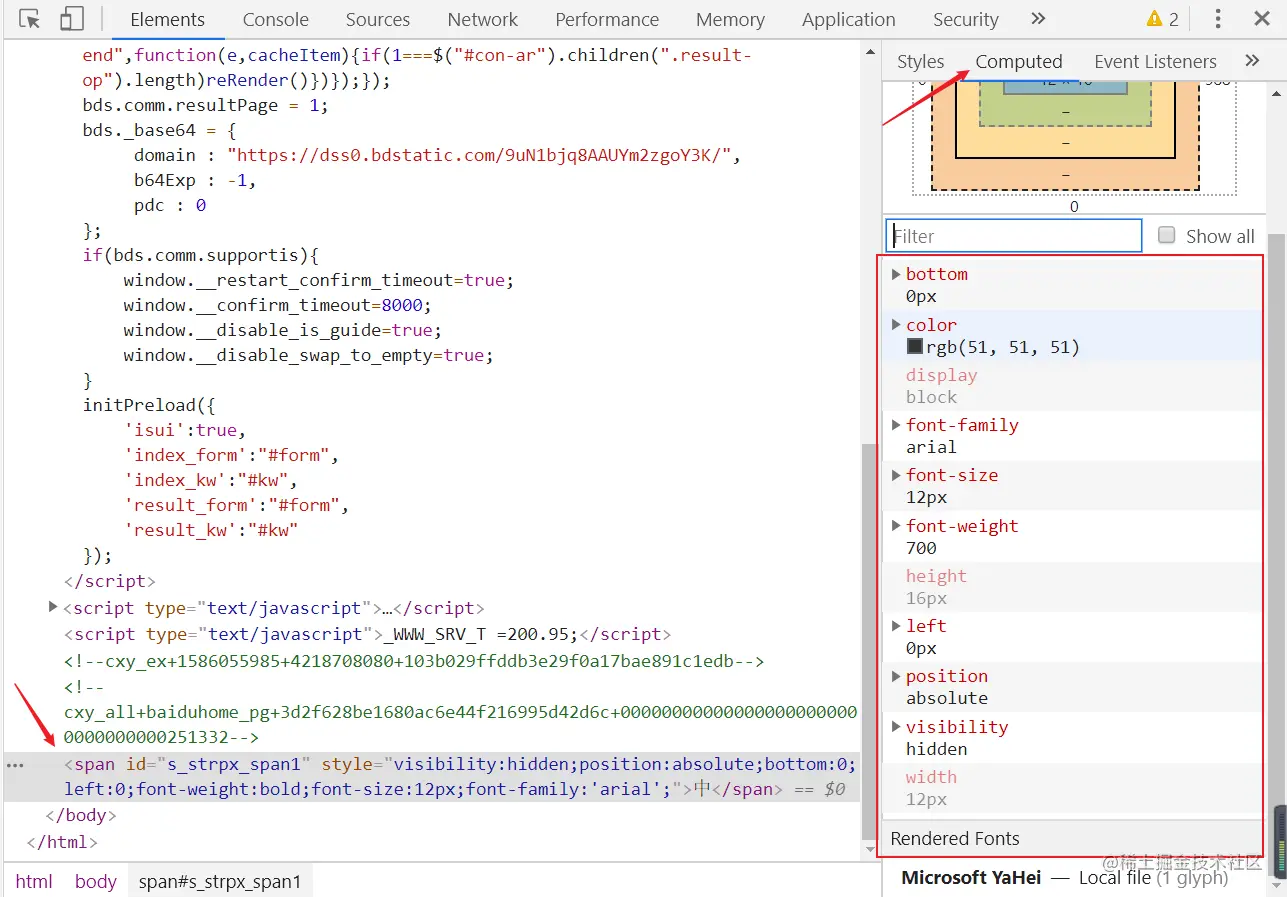Select the html breadcrumb
The image size is (1287, 897).
click(x=34, y=881)
